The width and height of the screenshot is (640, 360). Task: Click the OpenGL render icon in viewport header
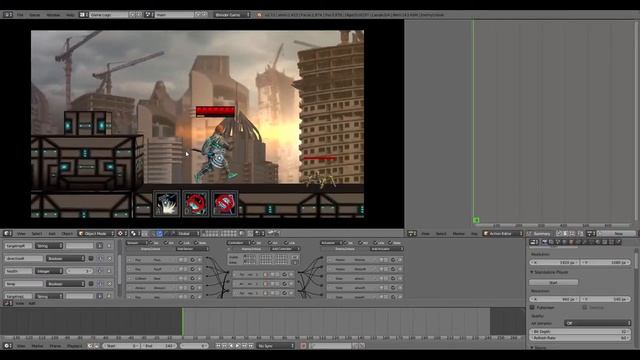(x=270, y=233)
